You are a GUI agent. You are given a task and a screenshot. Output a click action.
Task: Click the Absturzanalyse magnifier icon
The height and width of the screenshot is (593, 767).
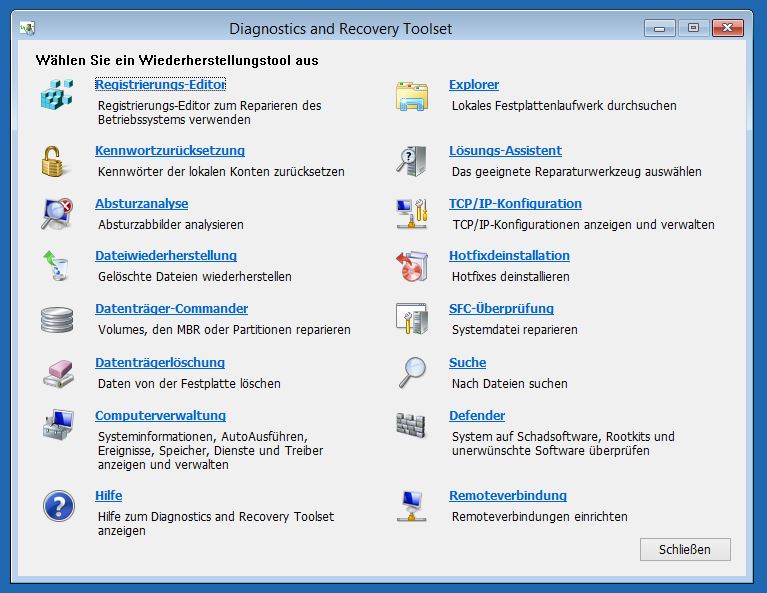point(57,214)
